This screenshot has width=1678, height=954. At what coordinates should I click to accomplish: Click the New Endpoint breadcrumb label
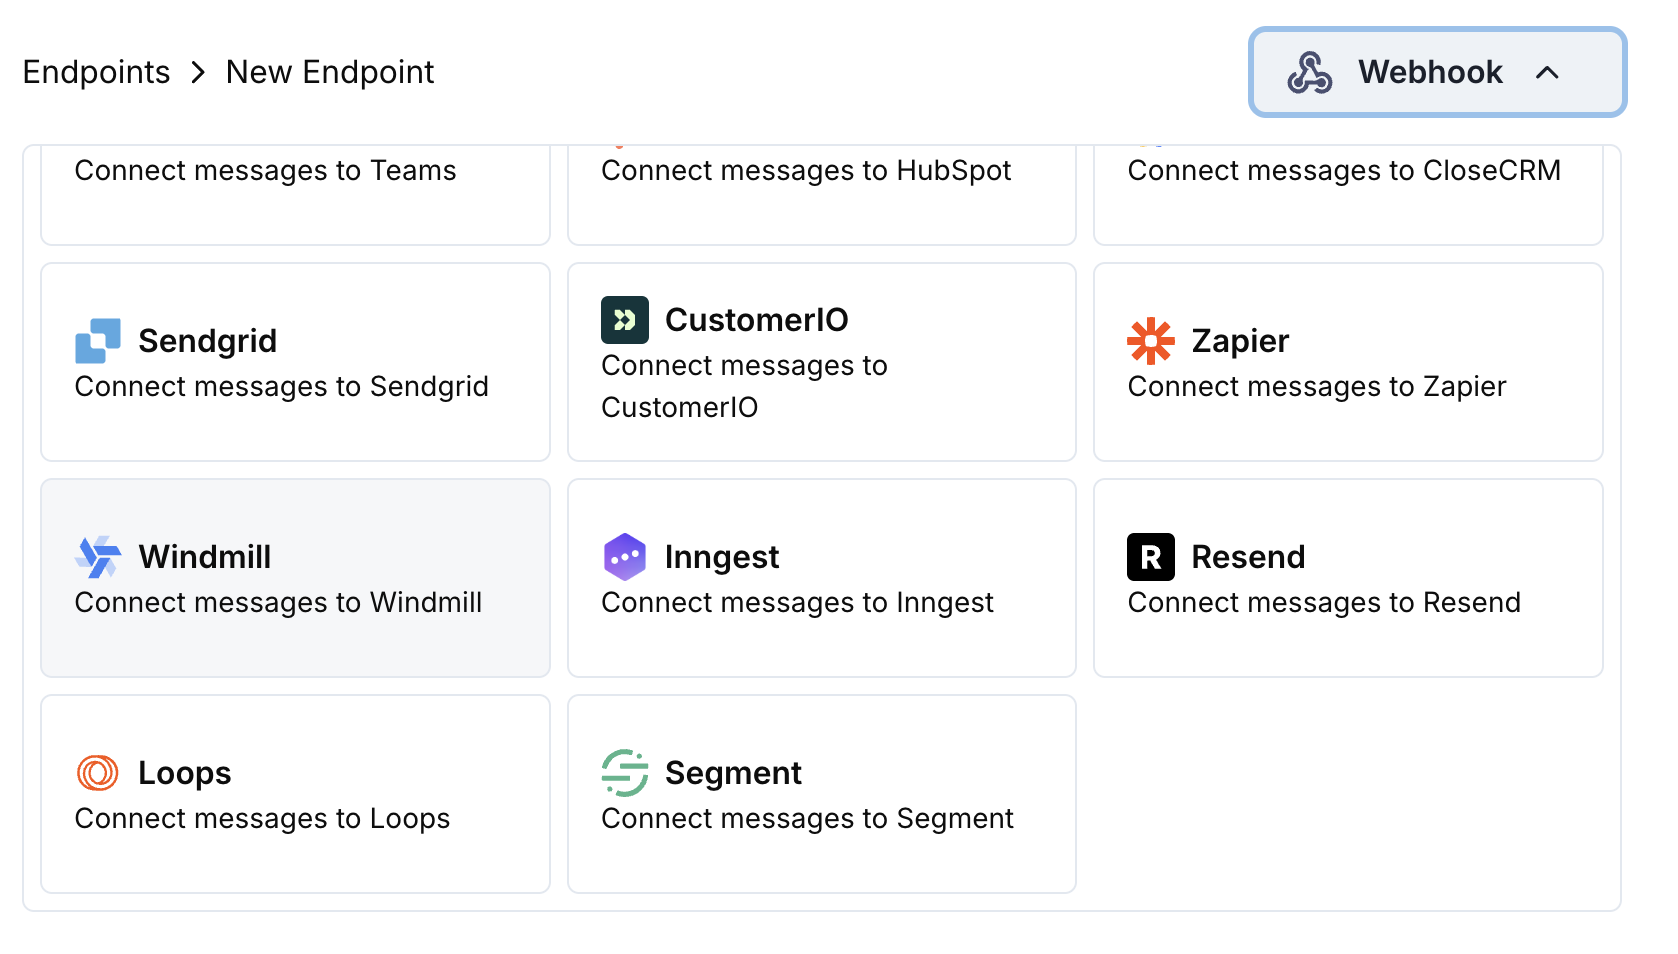(x=330, y=71)
